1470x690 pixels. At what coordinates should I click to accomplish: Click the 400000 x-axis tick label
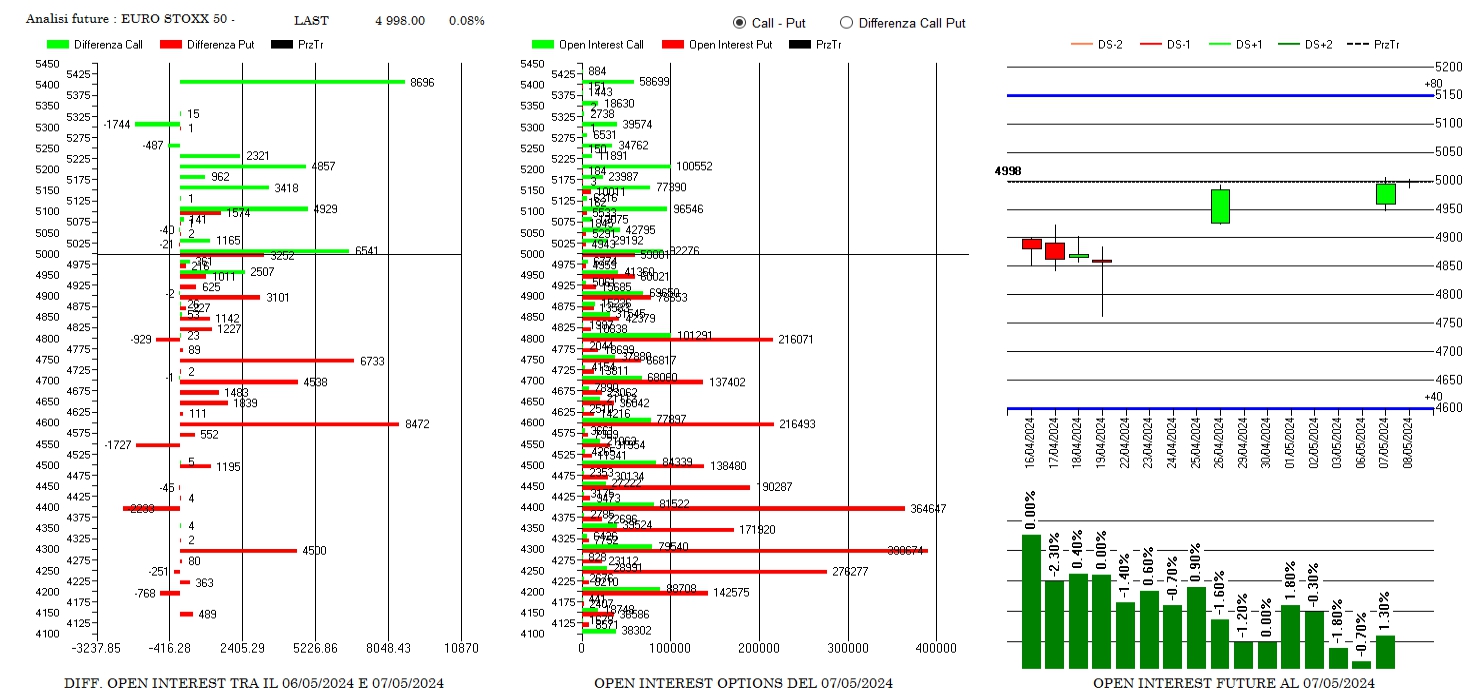(936, 647)
